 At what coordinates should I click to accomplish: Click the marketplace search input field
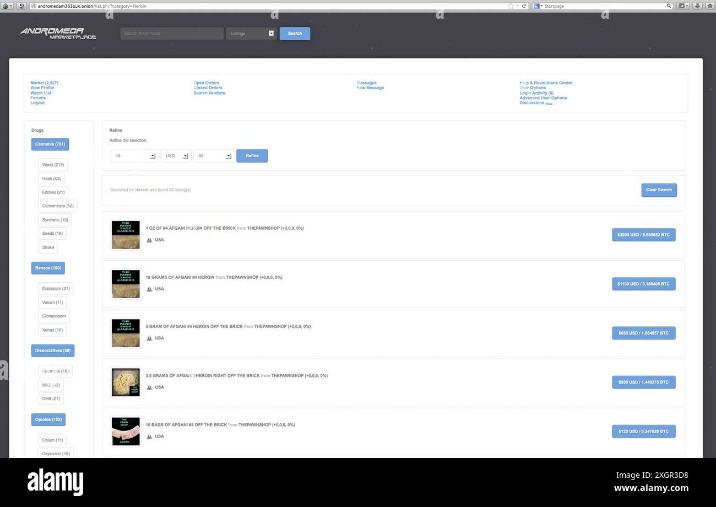point(172,33)
